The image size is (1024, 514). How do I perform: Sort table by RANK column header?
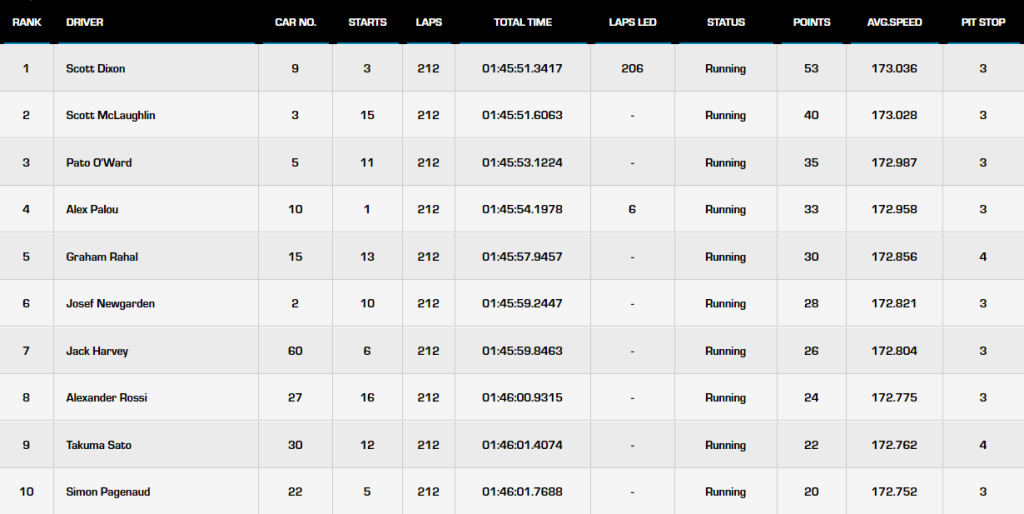27,22
